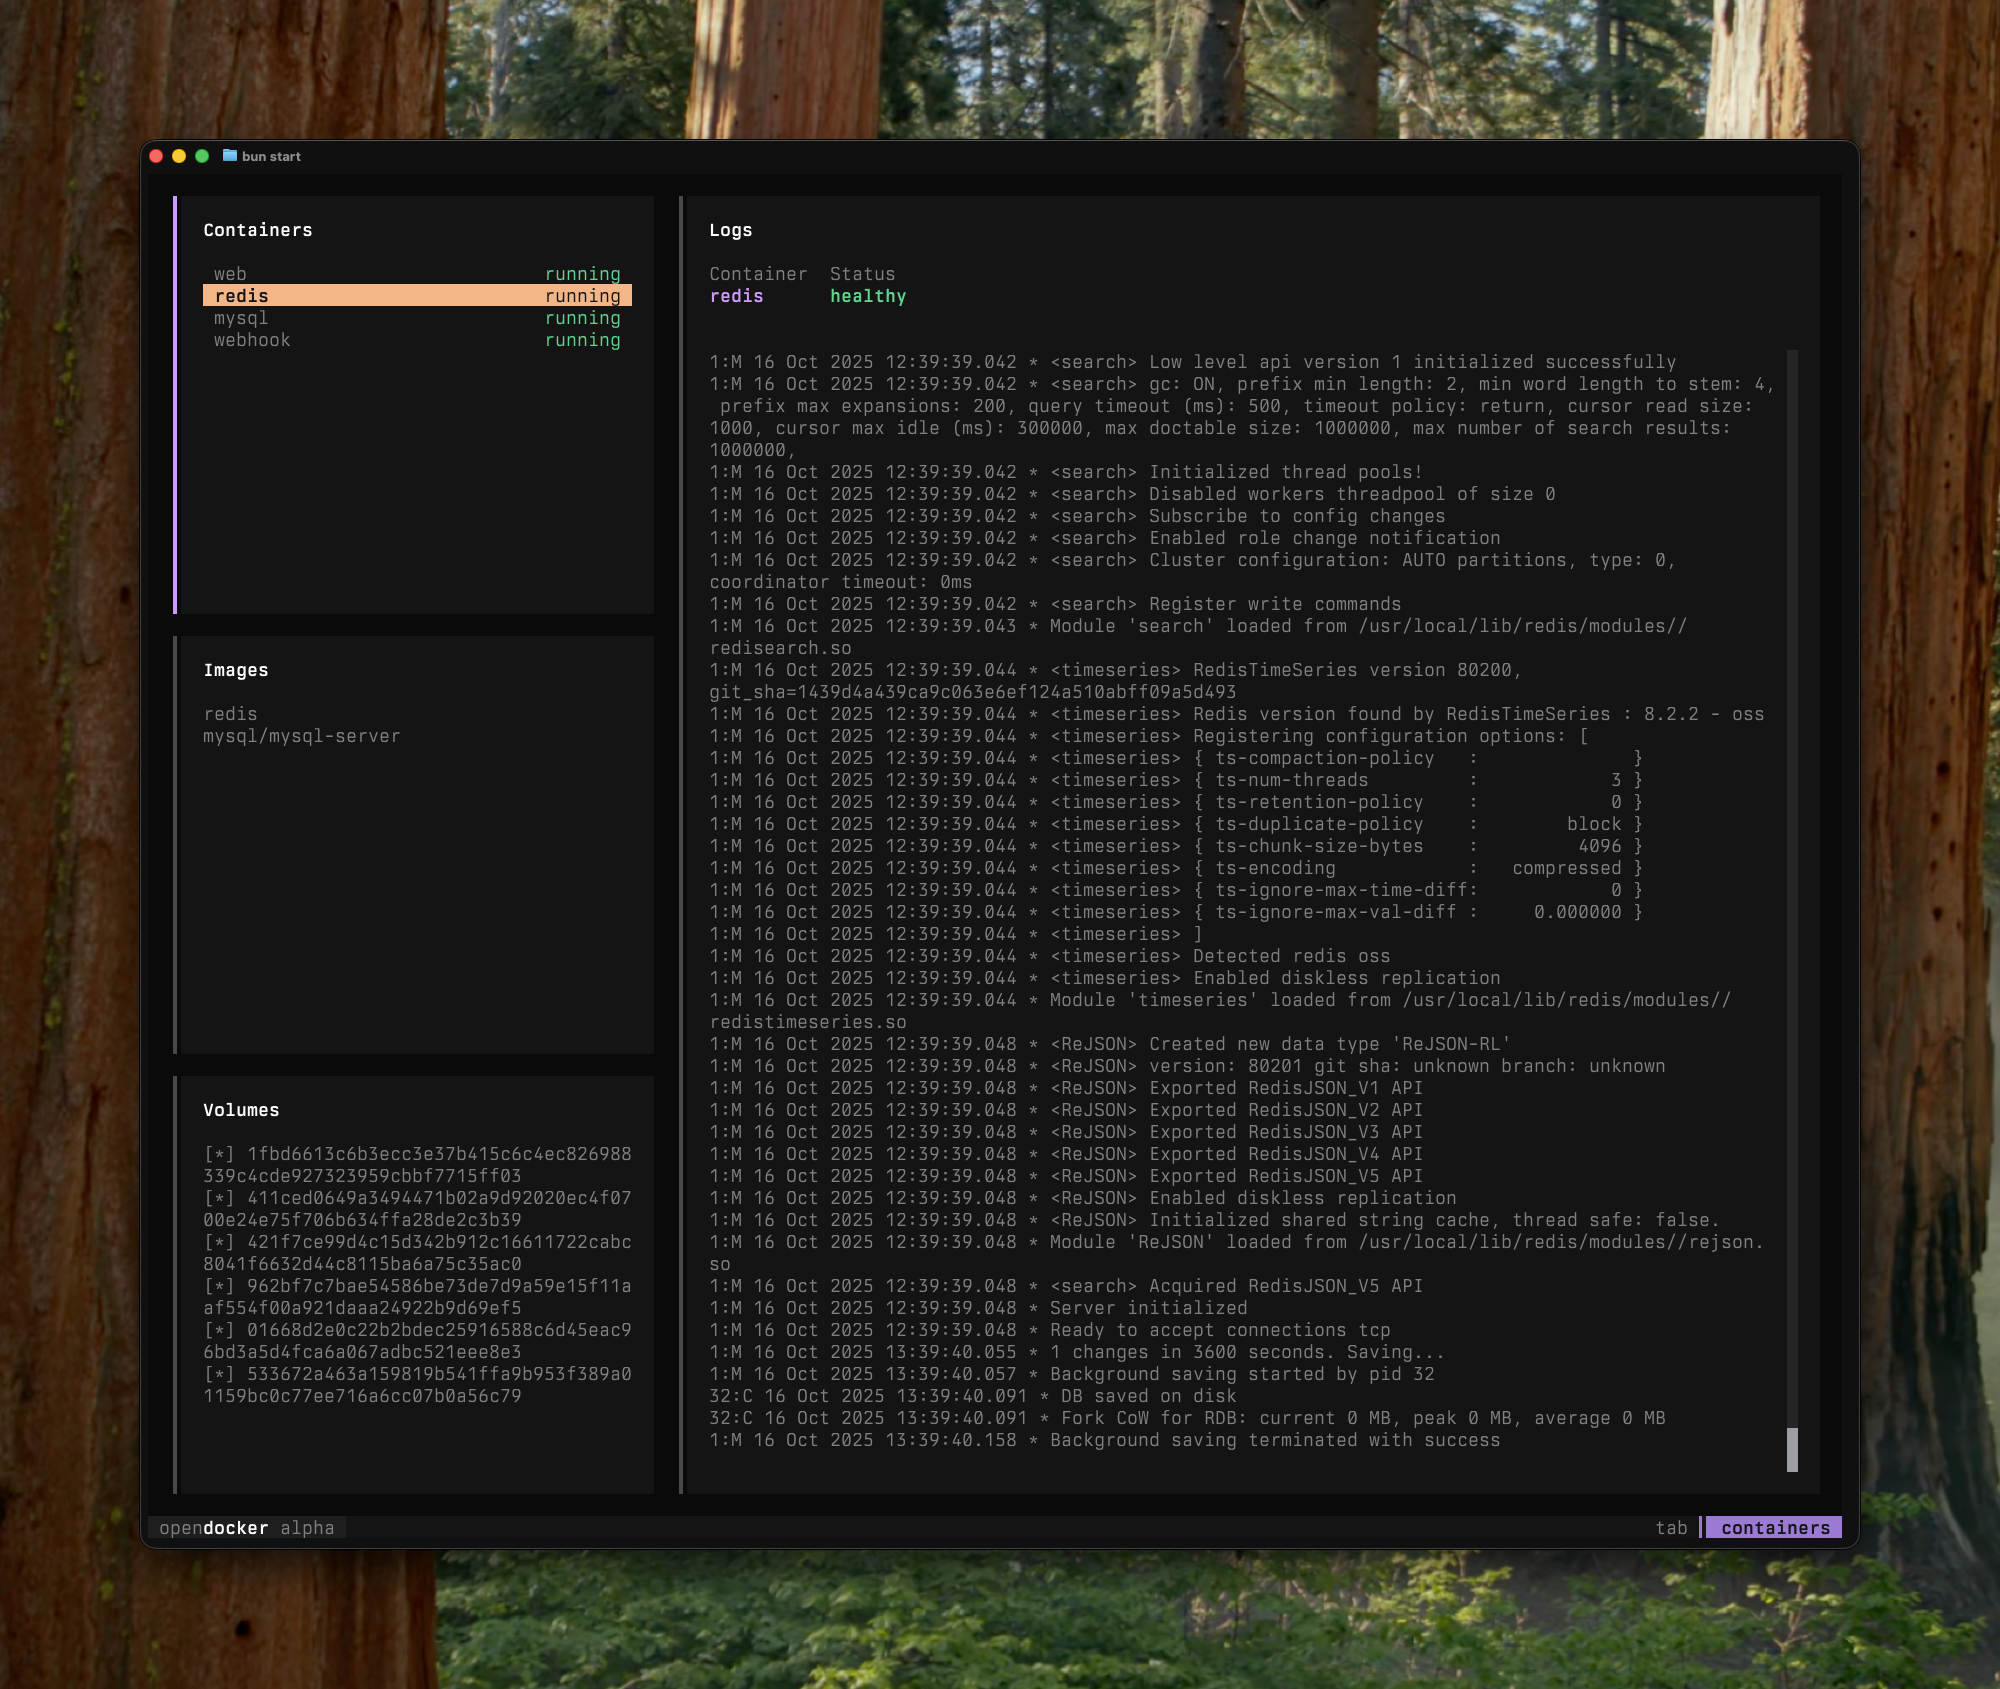
Task: Click the containers tab indicator in footer
Action: point(1775,1528)
